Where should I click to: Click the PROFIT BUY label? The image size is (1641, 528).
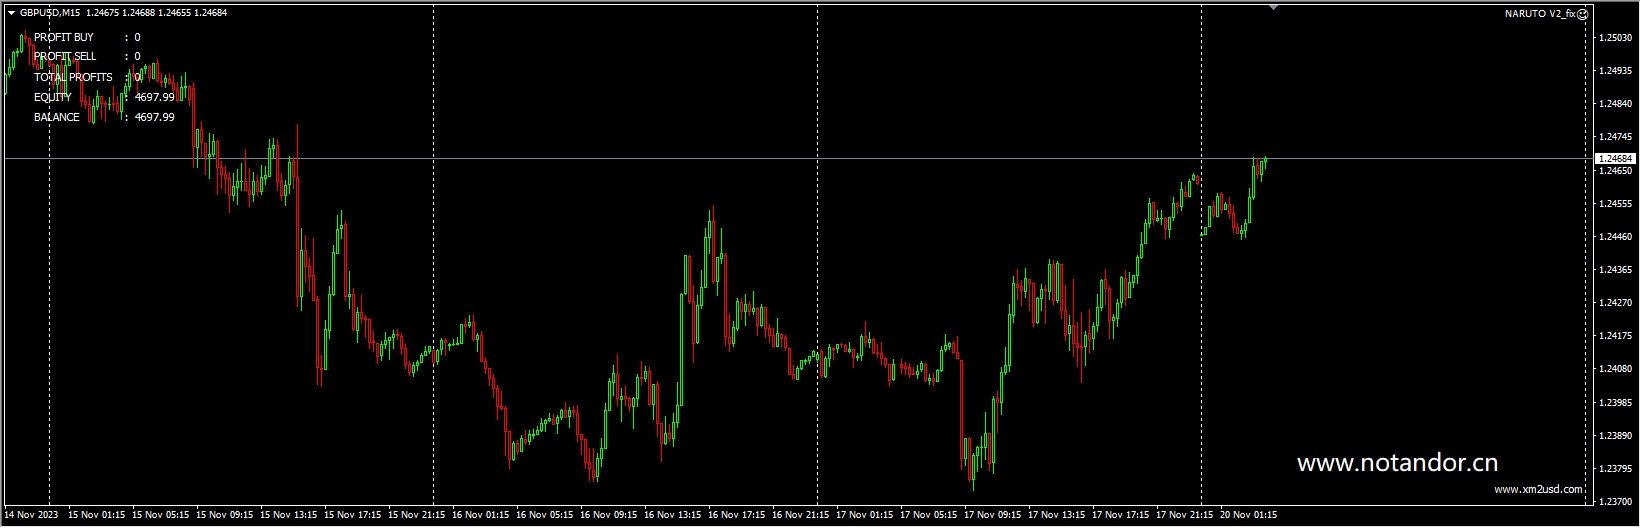[64, 37]
